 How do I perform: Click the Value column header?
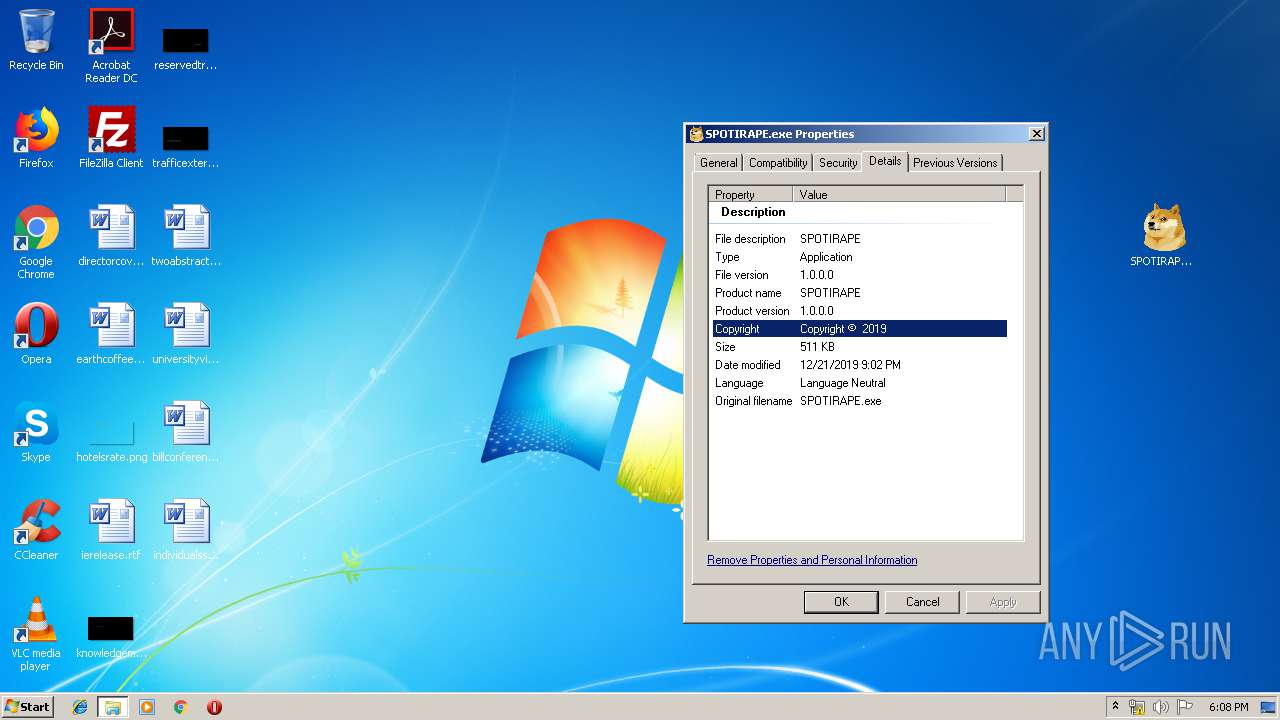[x=899, y=194]
